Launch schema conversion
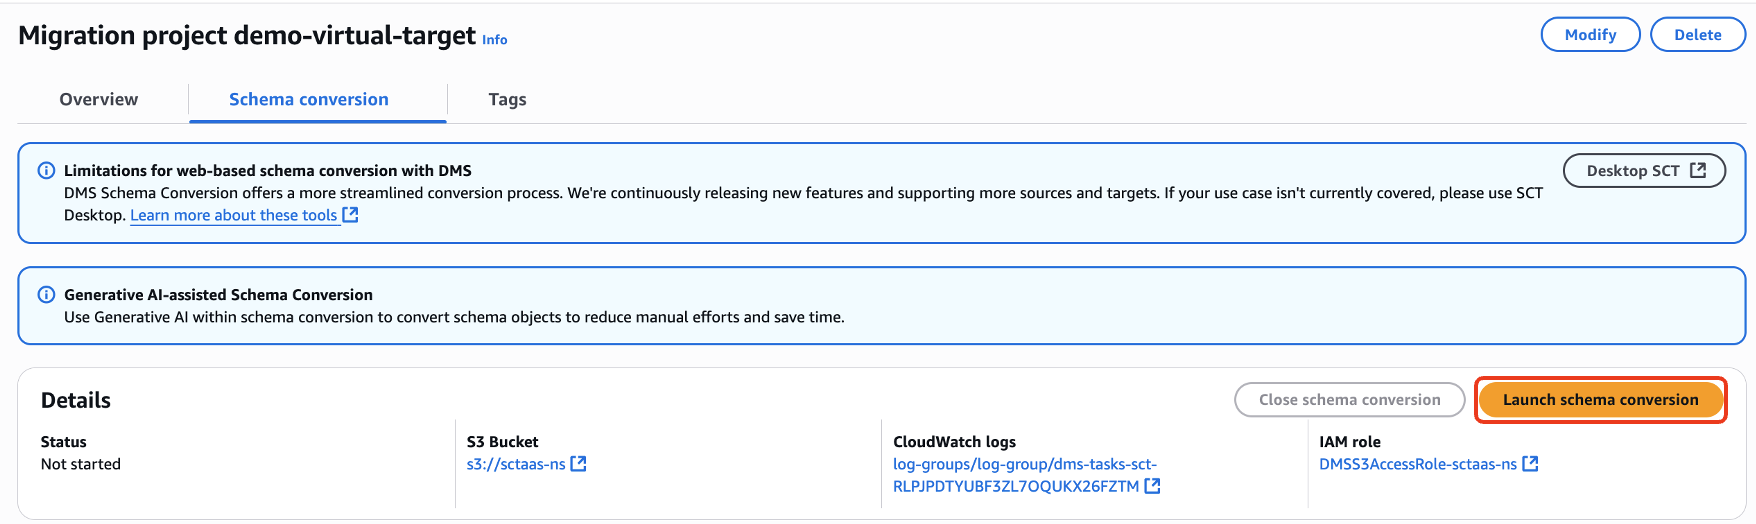Viewport: 1756px width, 524px height. point(1600,400)
